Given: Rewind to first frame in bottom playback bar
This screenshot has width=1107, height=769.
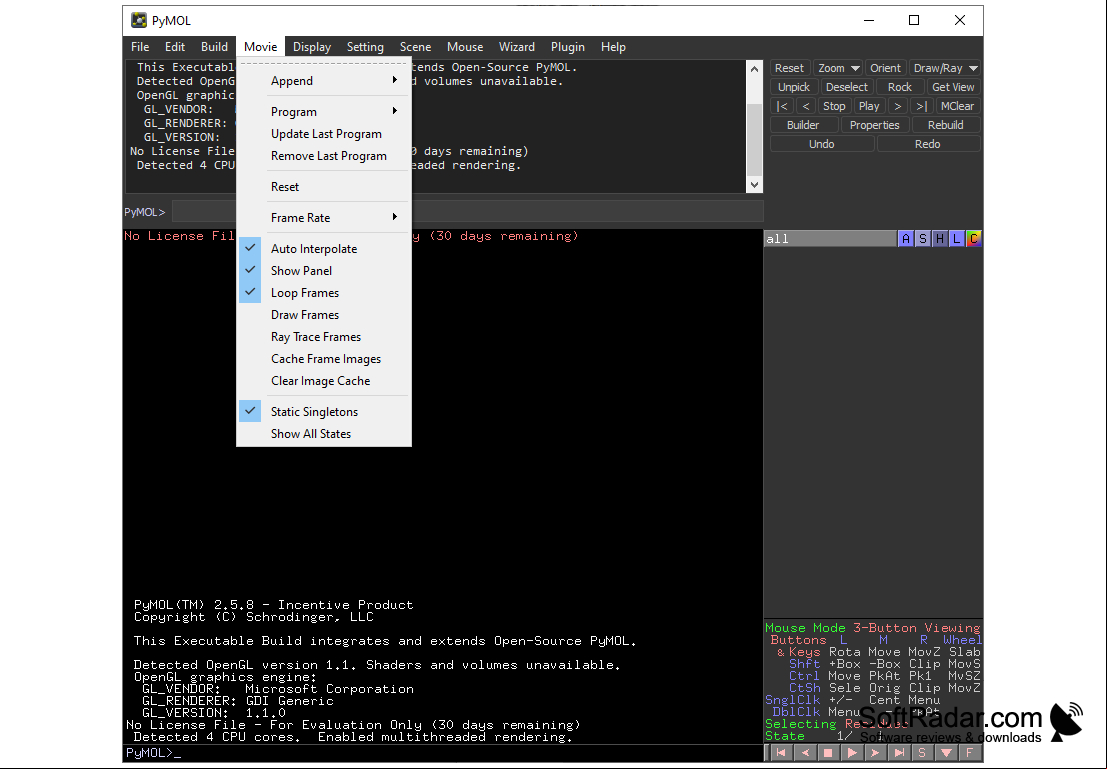Looking at the screenshot, I should pyautogui.click(x=780, y=753).
